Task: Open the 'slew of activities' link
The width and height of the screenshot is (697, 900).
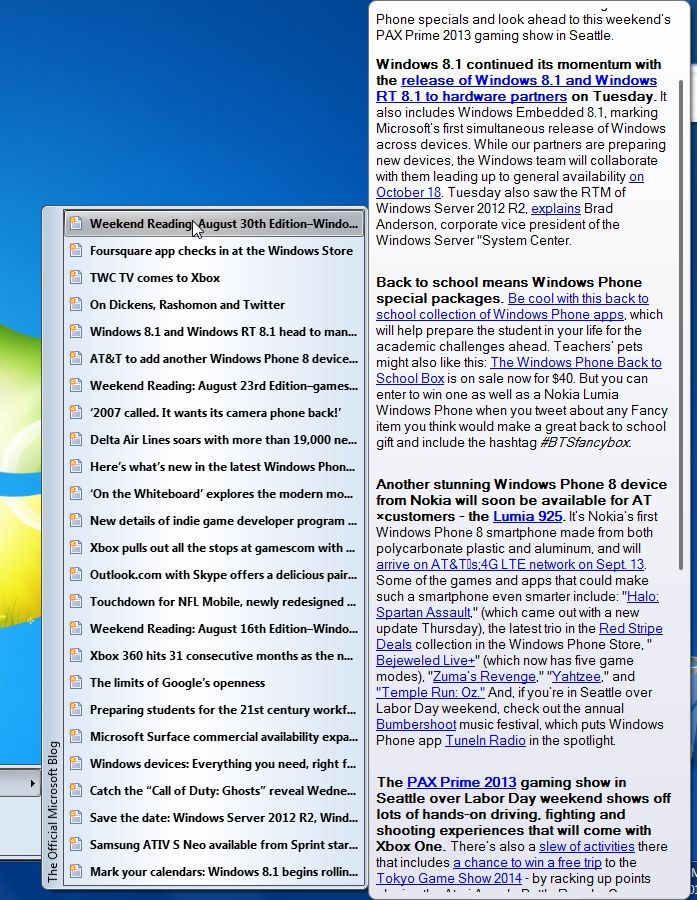Action: click(587, 847)
